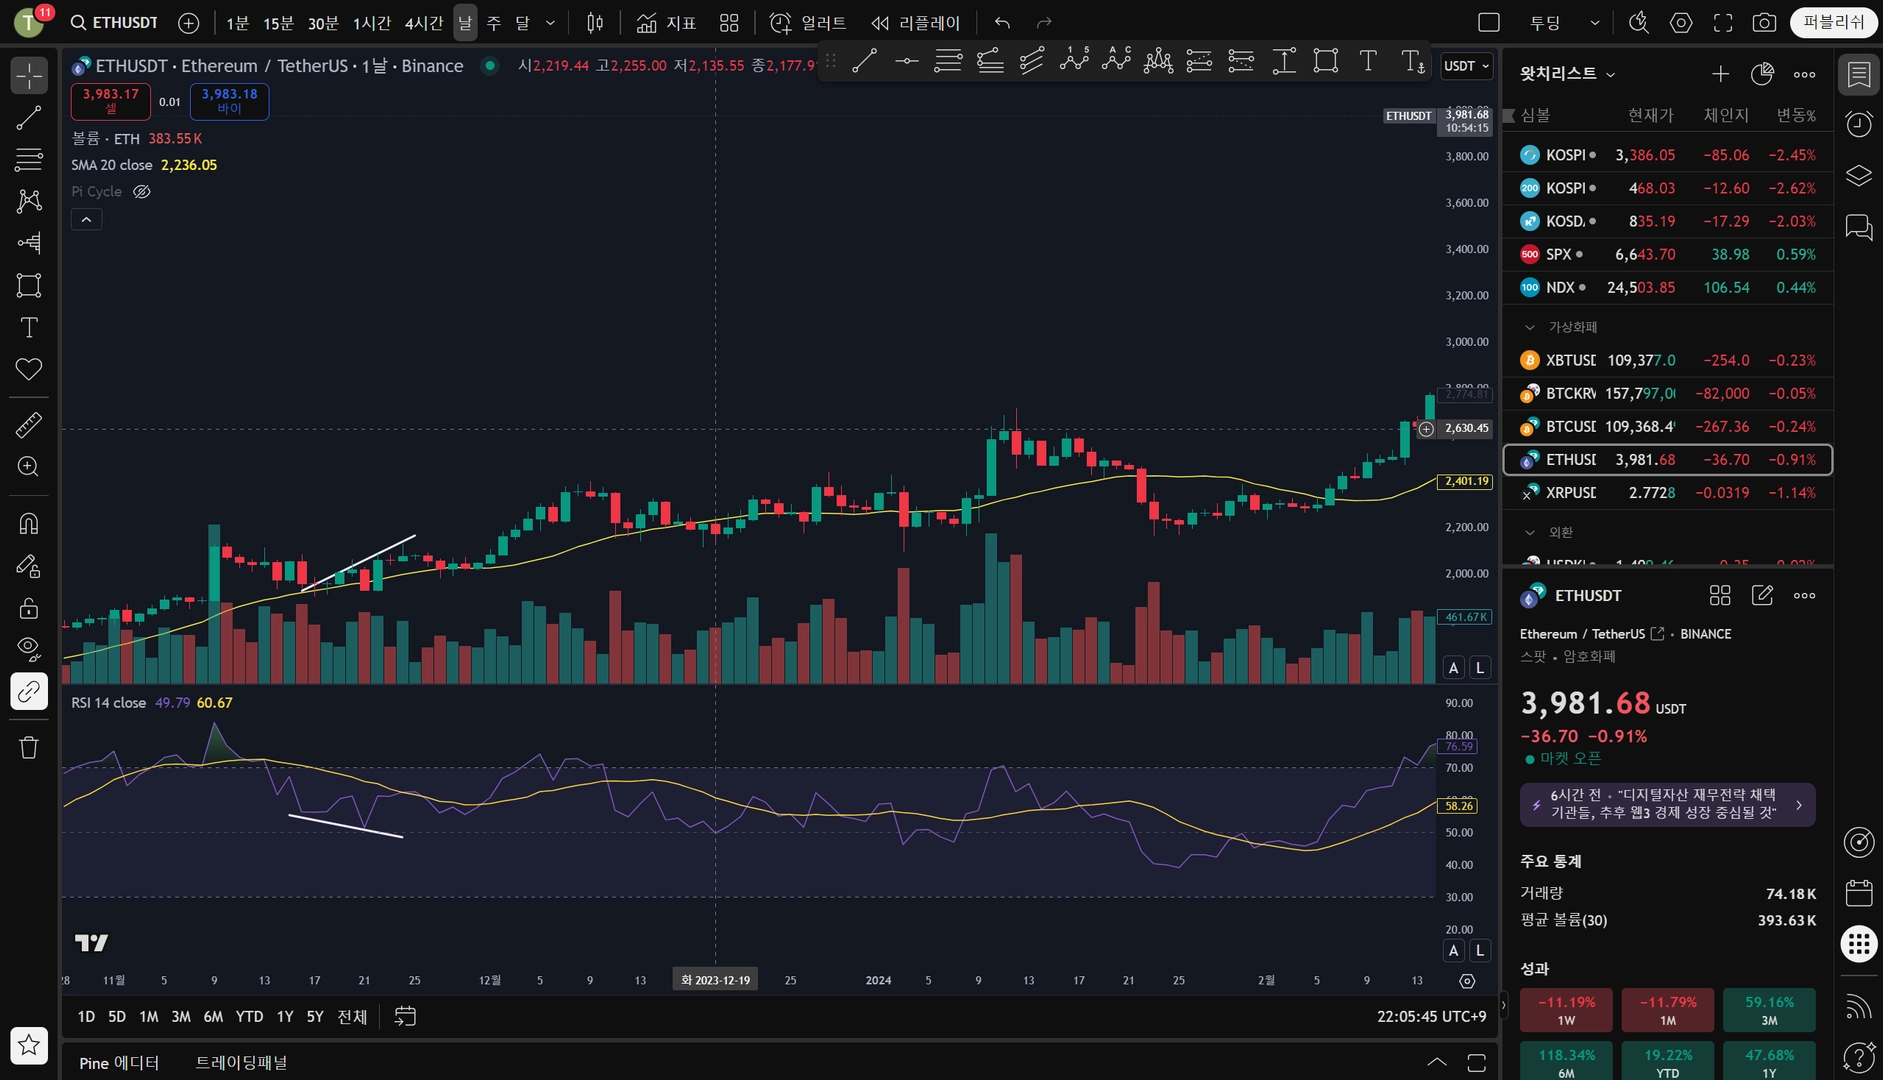This screenshot has width=1883, height=1080.
Task: Open the object tree layers panel
Action: [1858, 176]
